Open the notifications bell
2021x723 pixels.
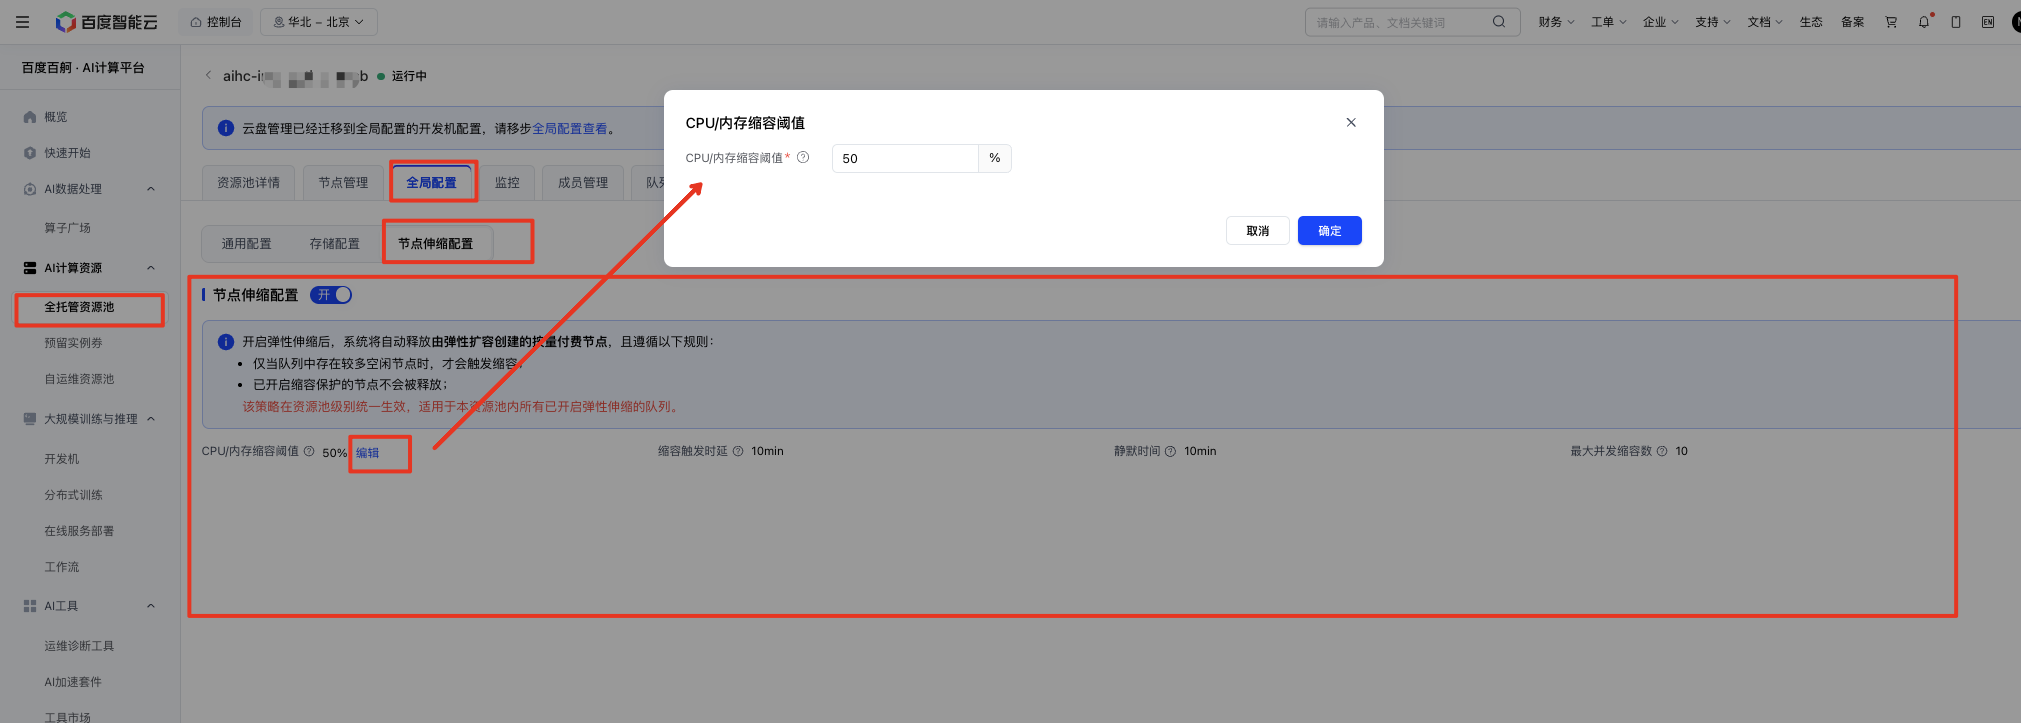pos(1924,22)
